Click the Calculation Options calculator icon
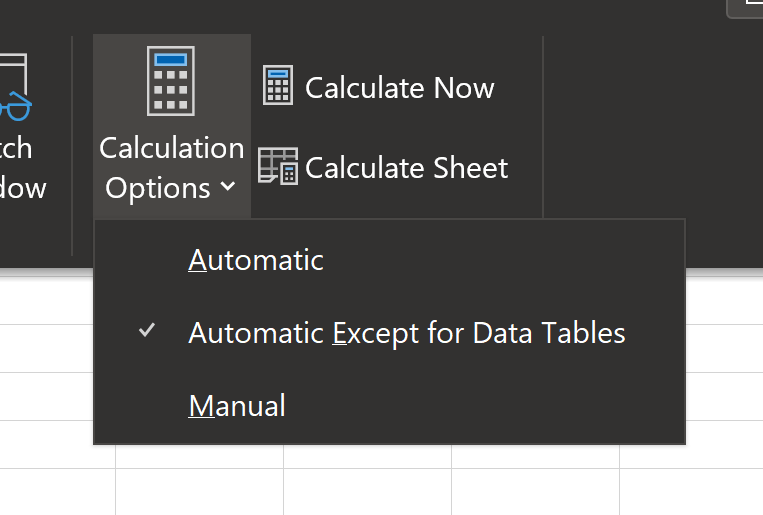The height and width of the screenshot is (515, 763). (x=170, y=80)
